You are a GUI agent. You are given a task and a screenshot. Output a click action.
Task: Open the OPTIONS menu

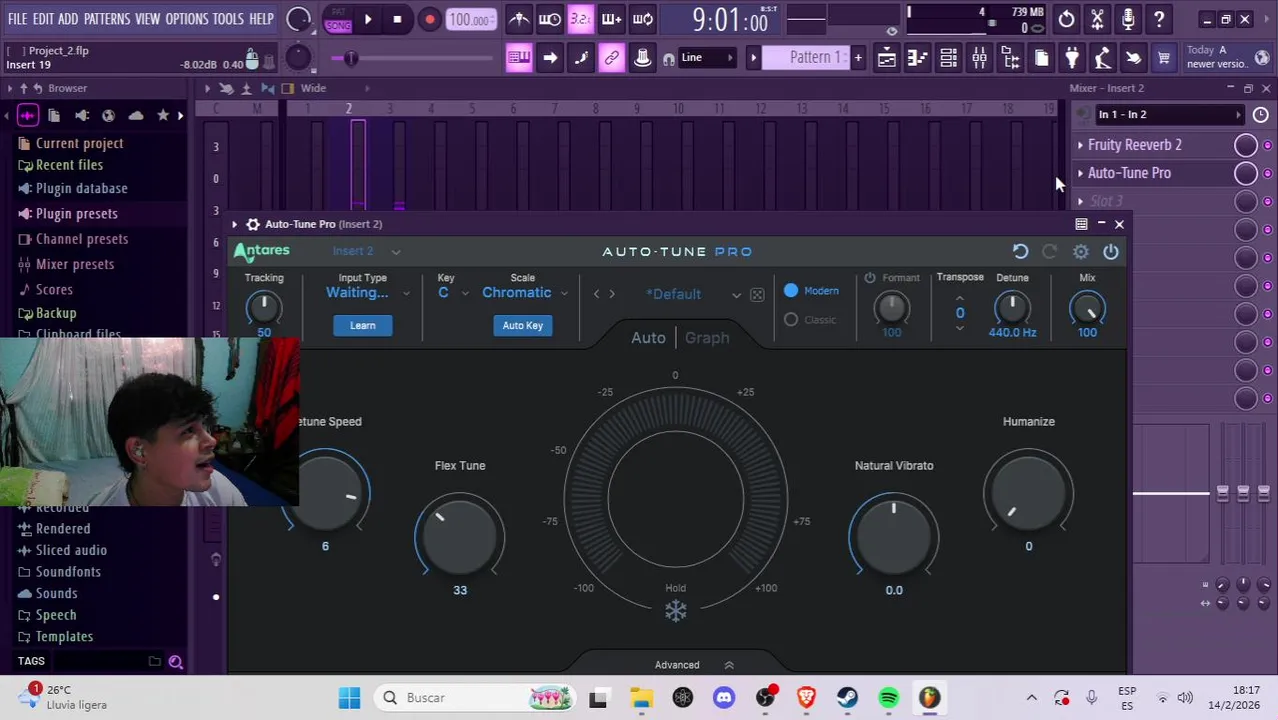[x=186, y=19]
